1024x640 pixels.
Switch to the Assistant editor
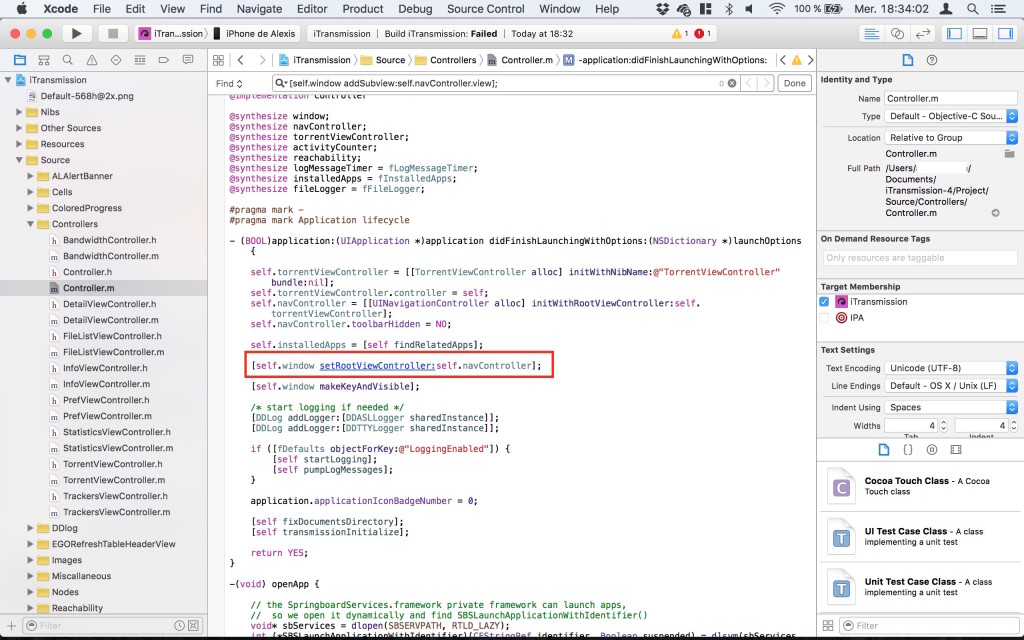pos(897,33)
